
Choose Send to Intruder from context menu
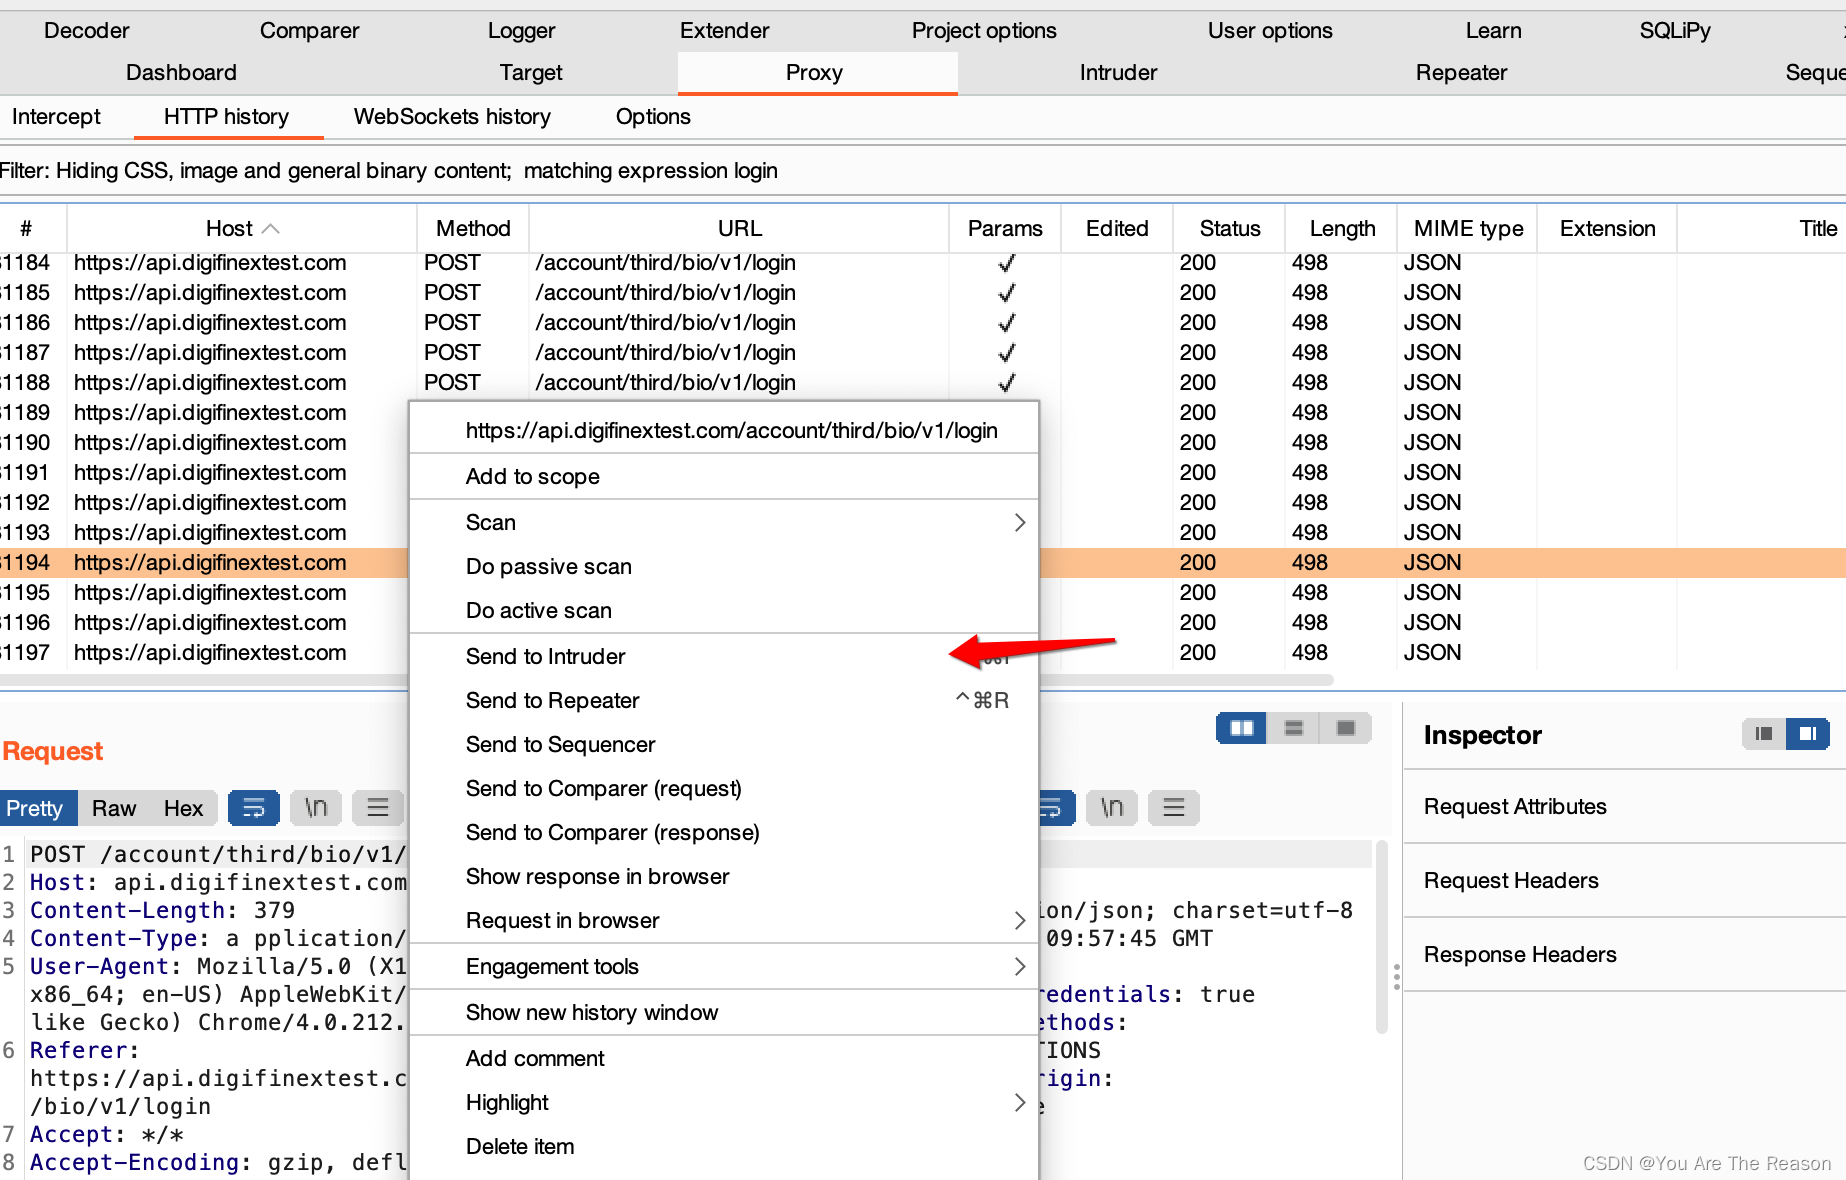(724, 656)
